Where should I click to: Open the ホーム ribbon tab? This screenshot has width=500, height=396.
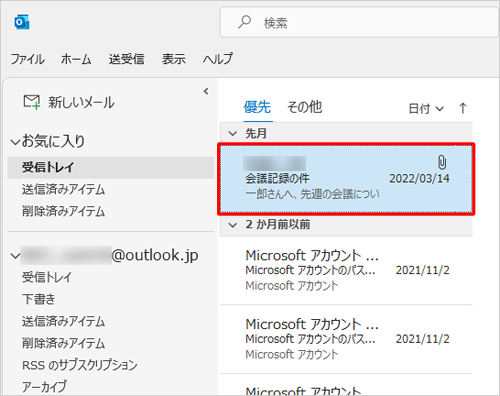(76, 59)
